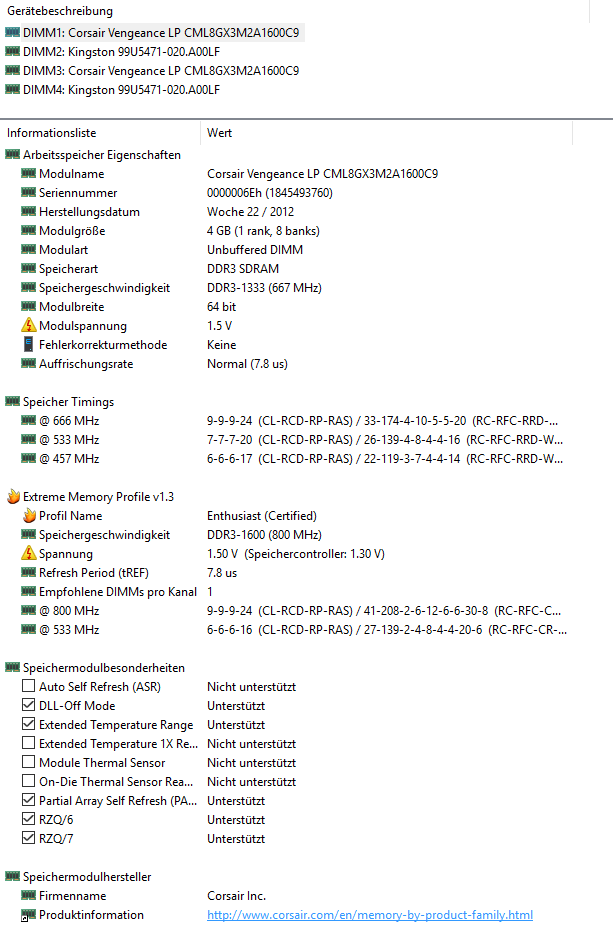Toggle the RZQ/6 checkbox
613x948 pixels.
pos(28,819)
